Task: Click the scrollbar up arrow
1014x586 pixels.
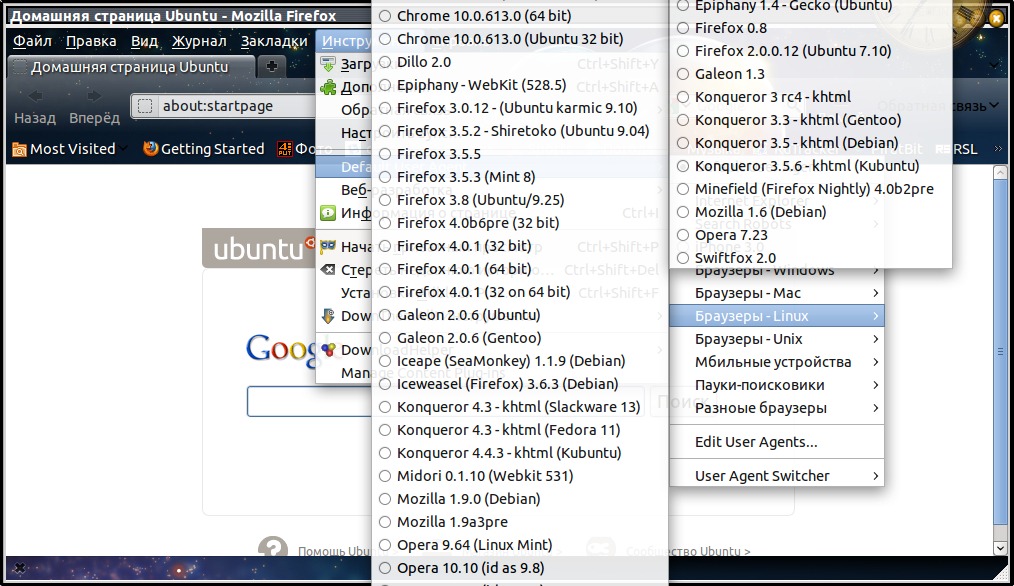Action: click(1000, 173)
